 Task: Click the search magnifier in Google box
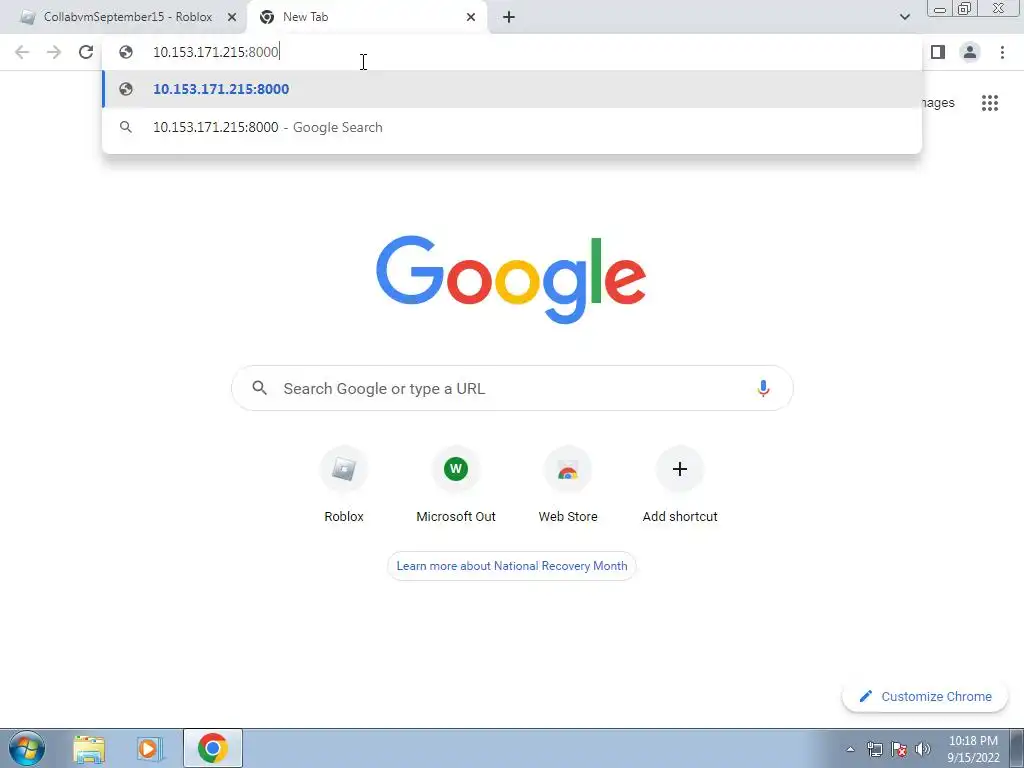259,388
